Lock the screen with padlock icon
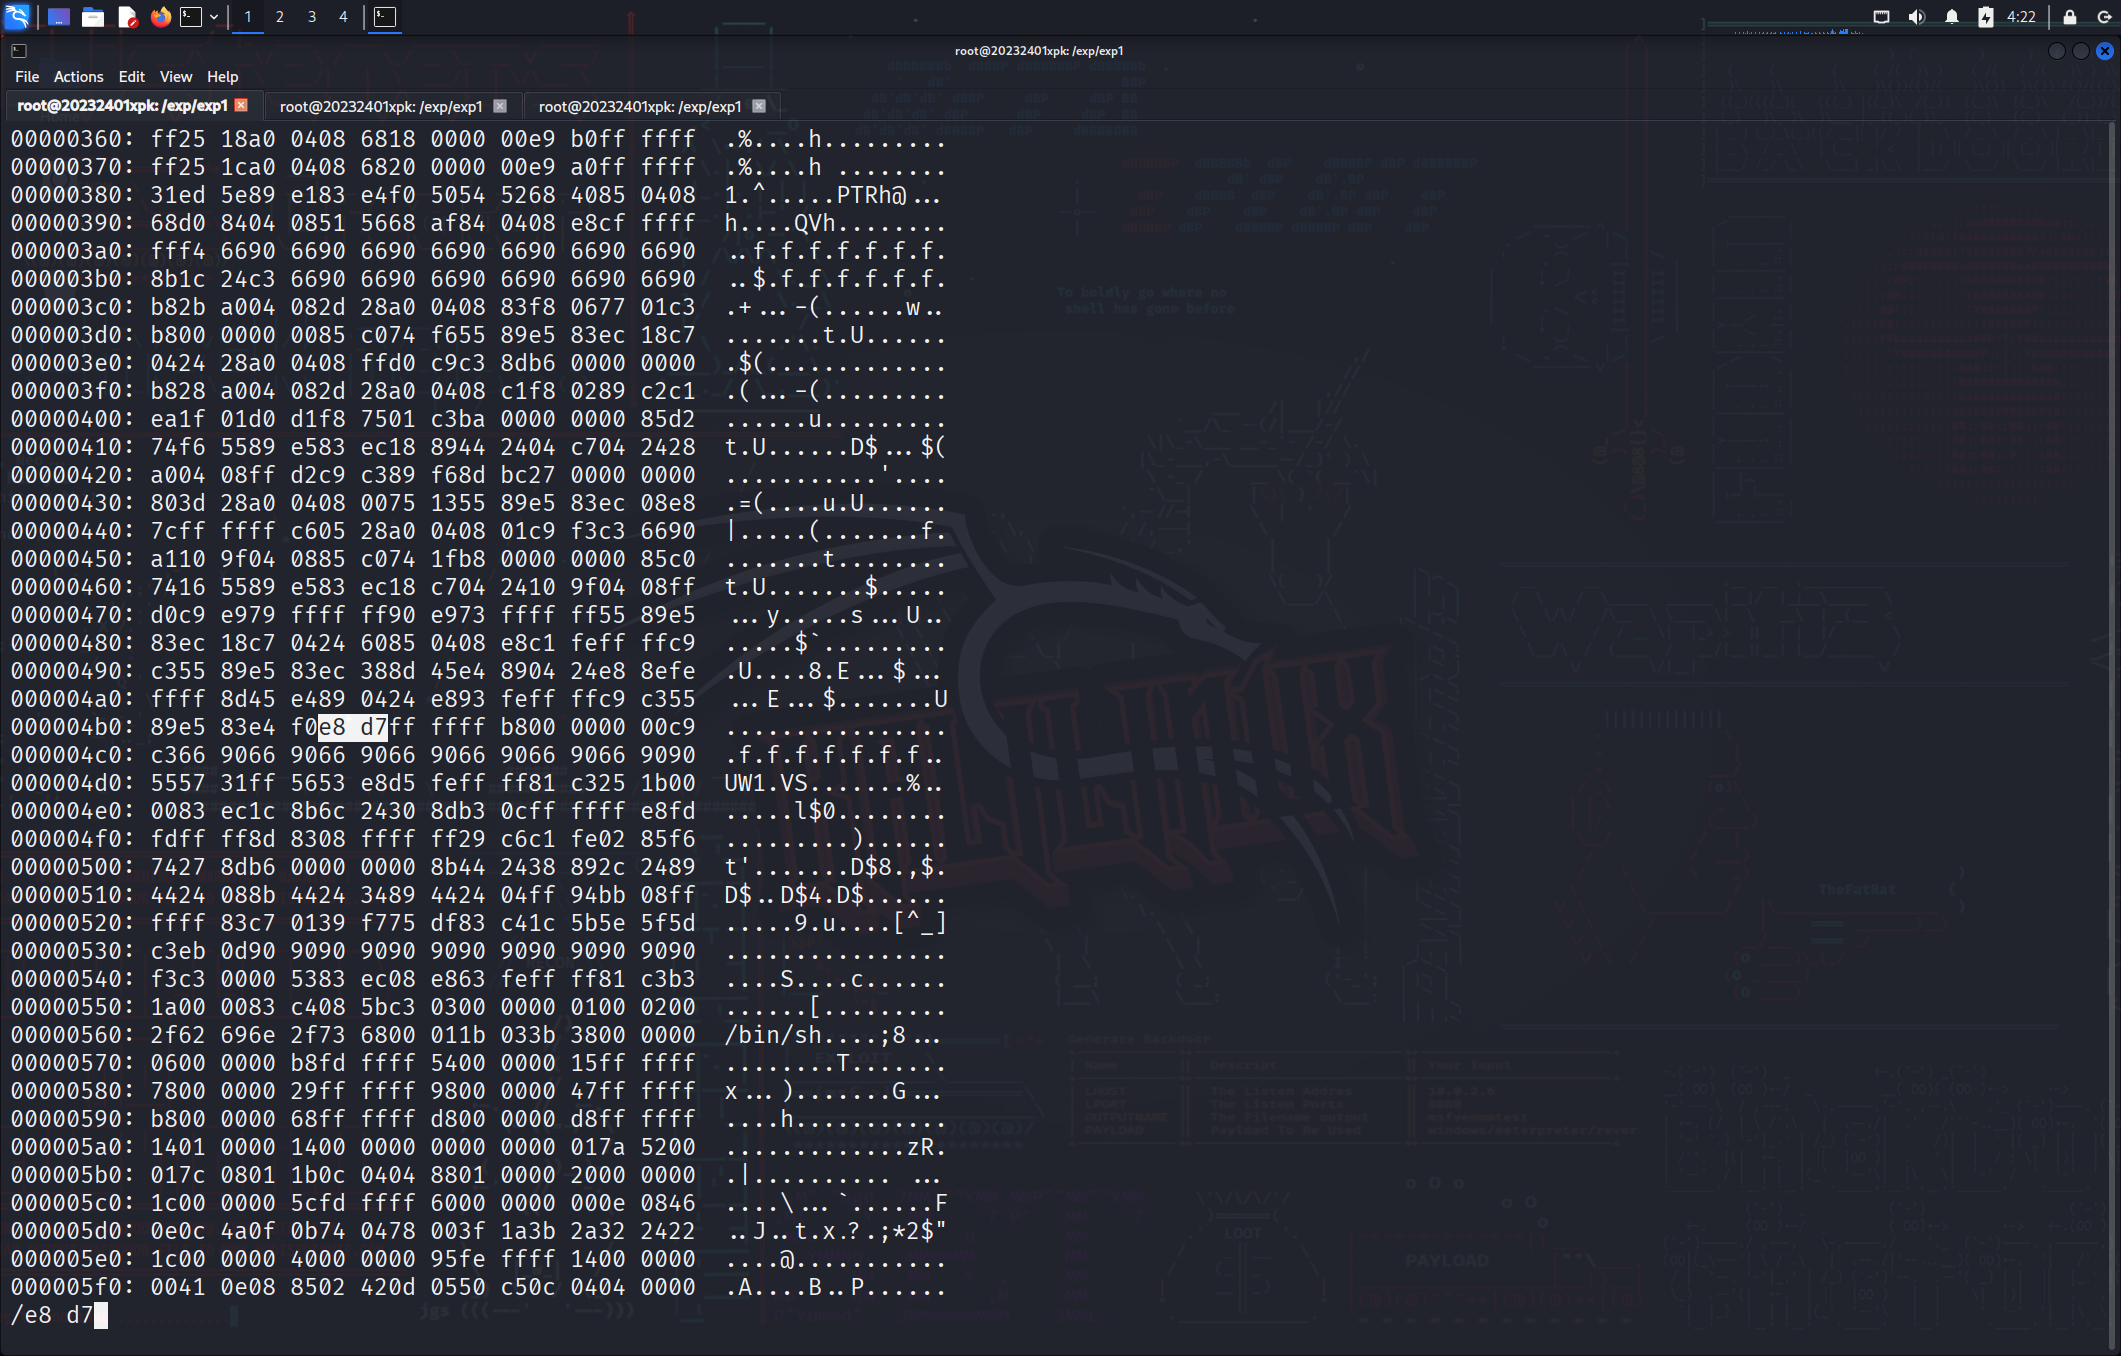The image size is (2121, 1356). click(2069, 17)
